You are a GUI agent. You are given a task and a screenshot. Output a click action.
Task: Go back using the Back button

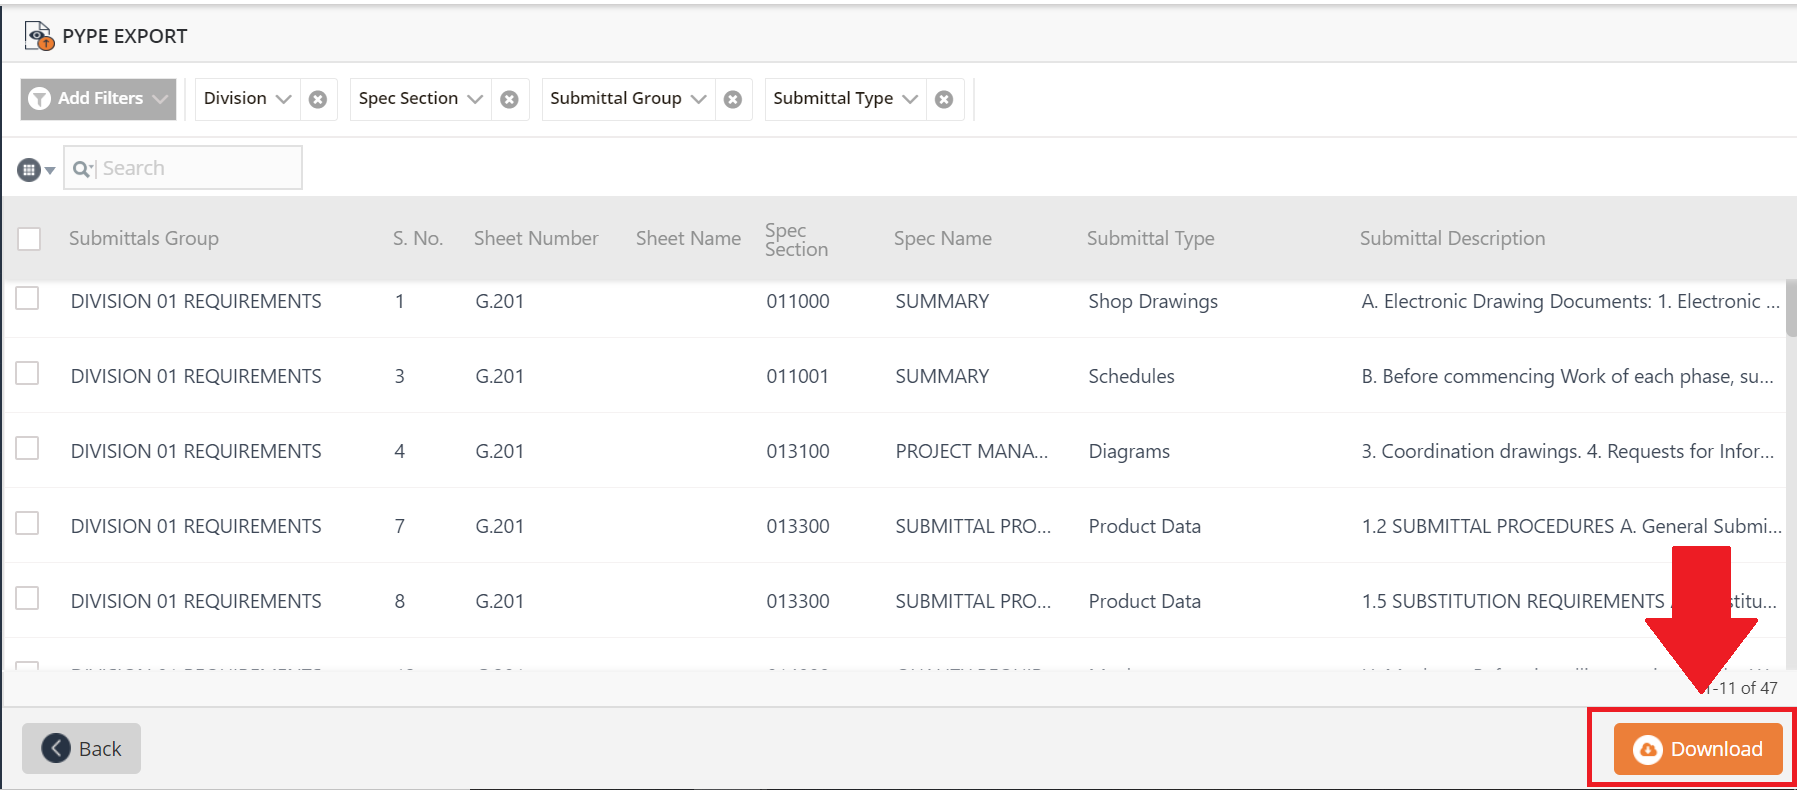point(82,749)
